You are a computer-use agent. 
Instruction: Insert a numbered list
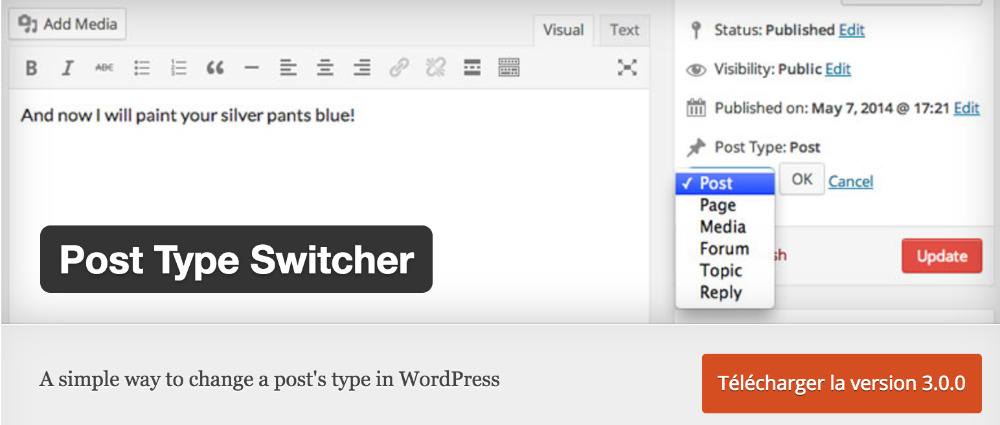pos(179,68)
